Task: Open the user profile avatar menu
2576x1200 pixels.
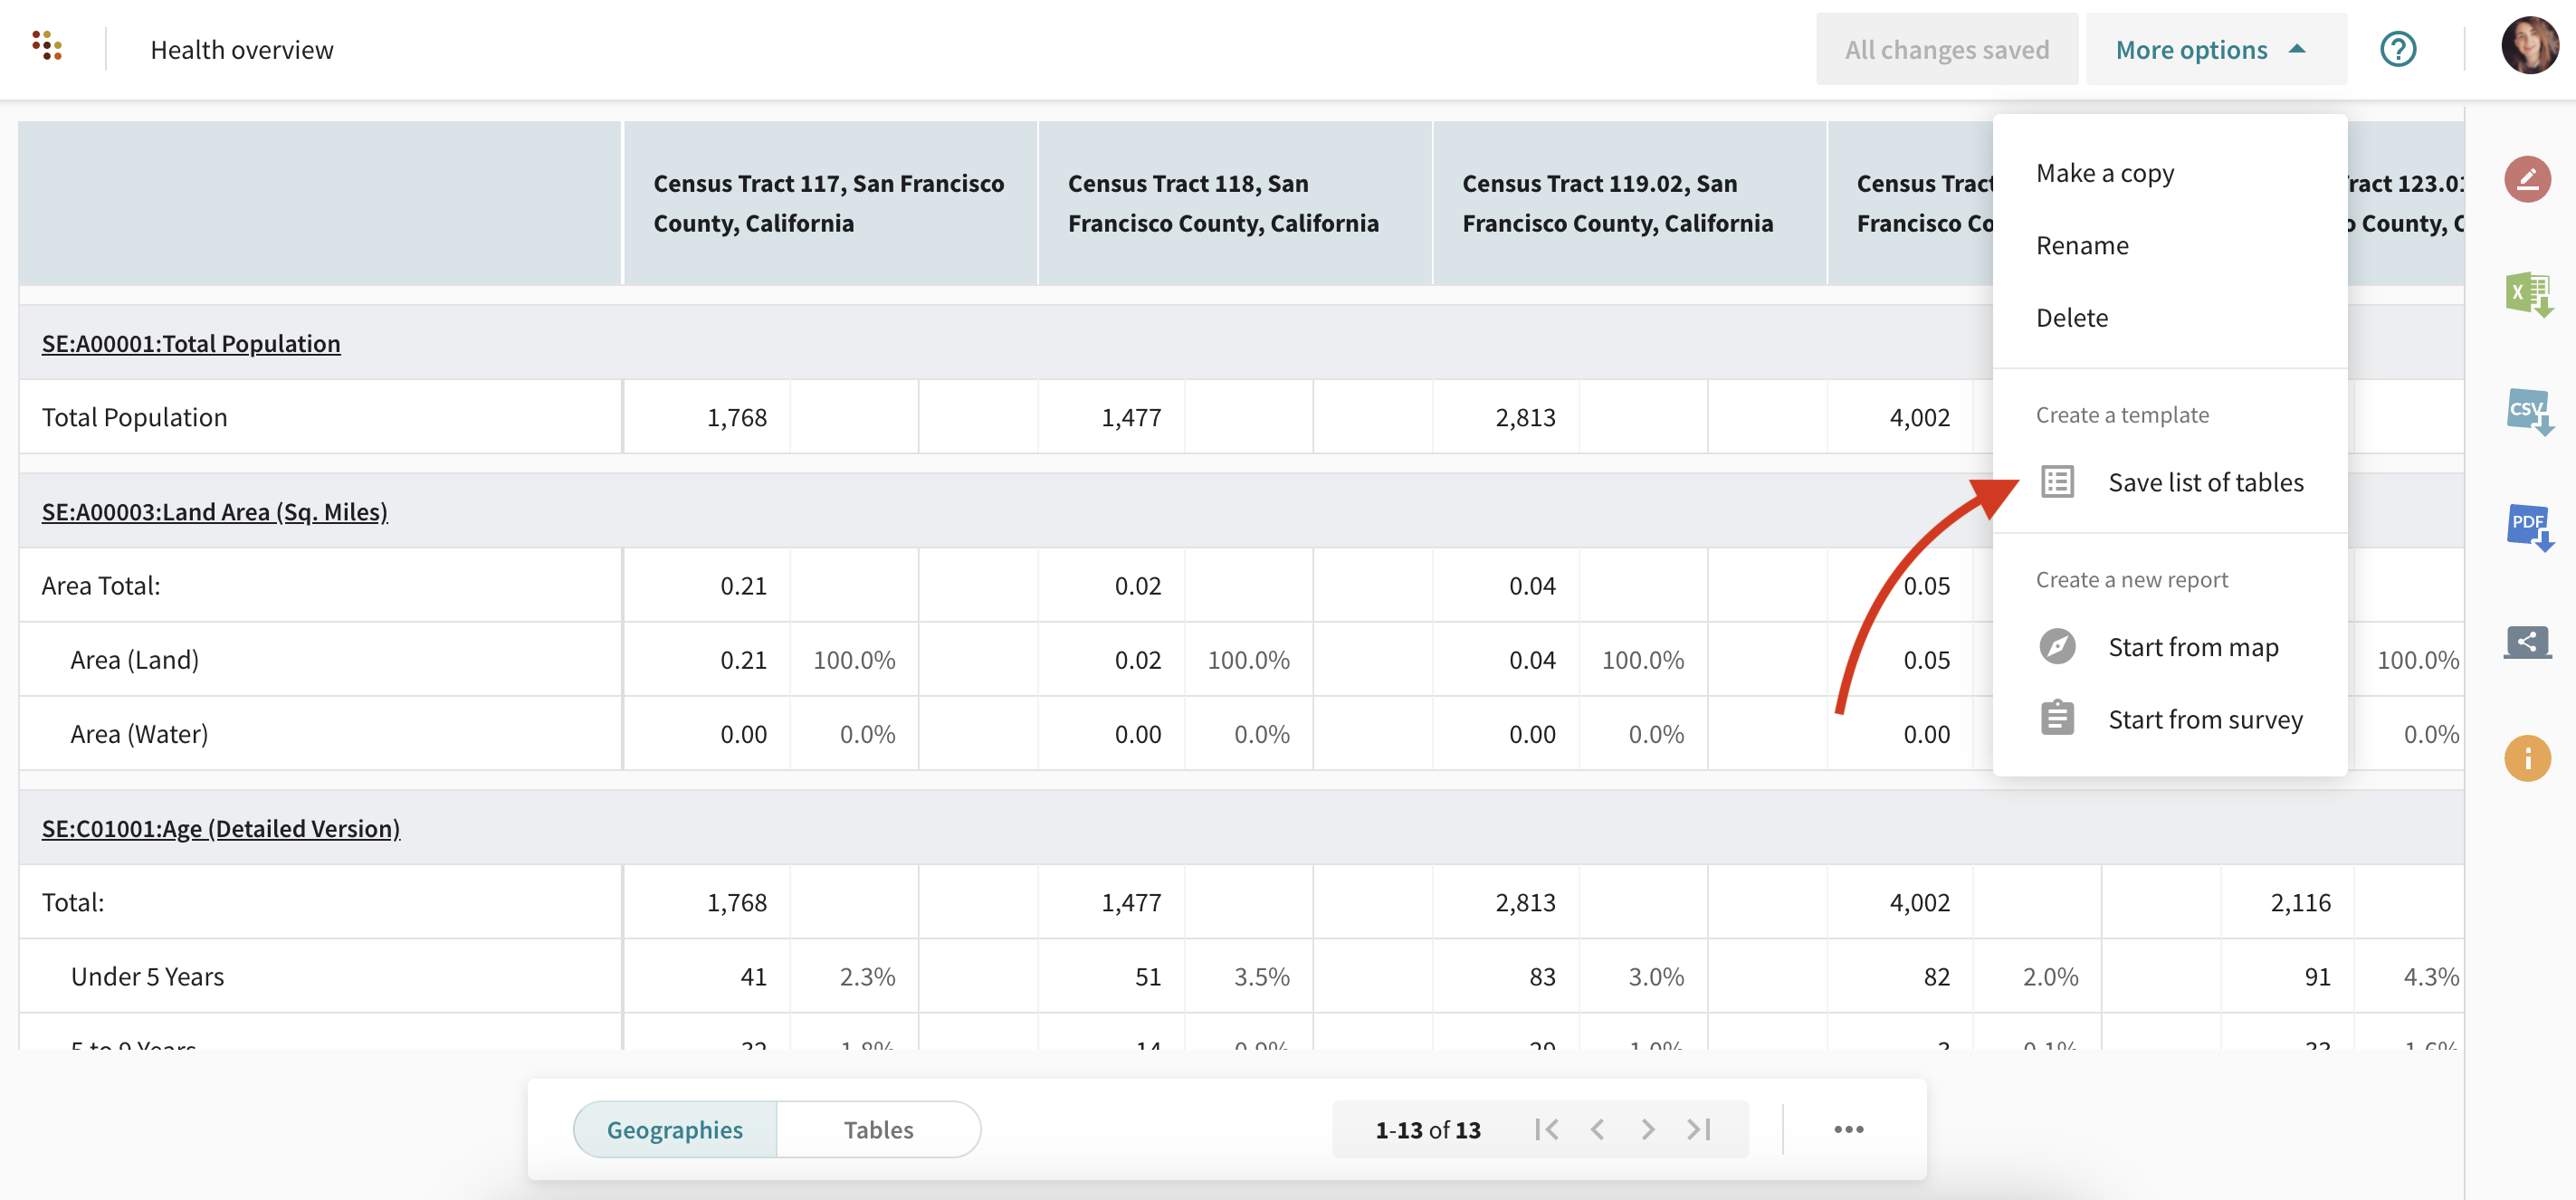Action: pyautogui.click(x=2529, y=47)
